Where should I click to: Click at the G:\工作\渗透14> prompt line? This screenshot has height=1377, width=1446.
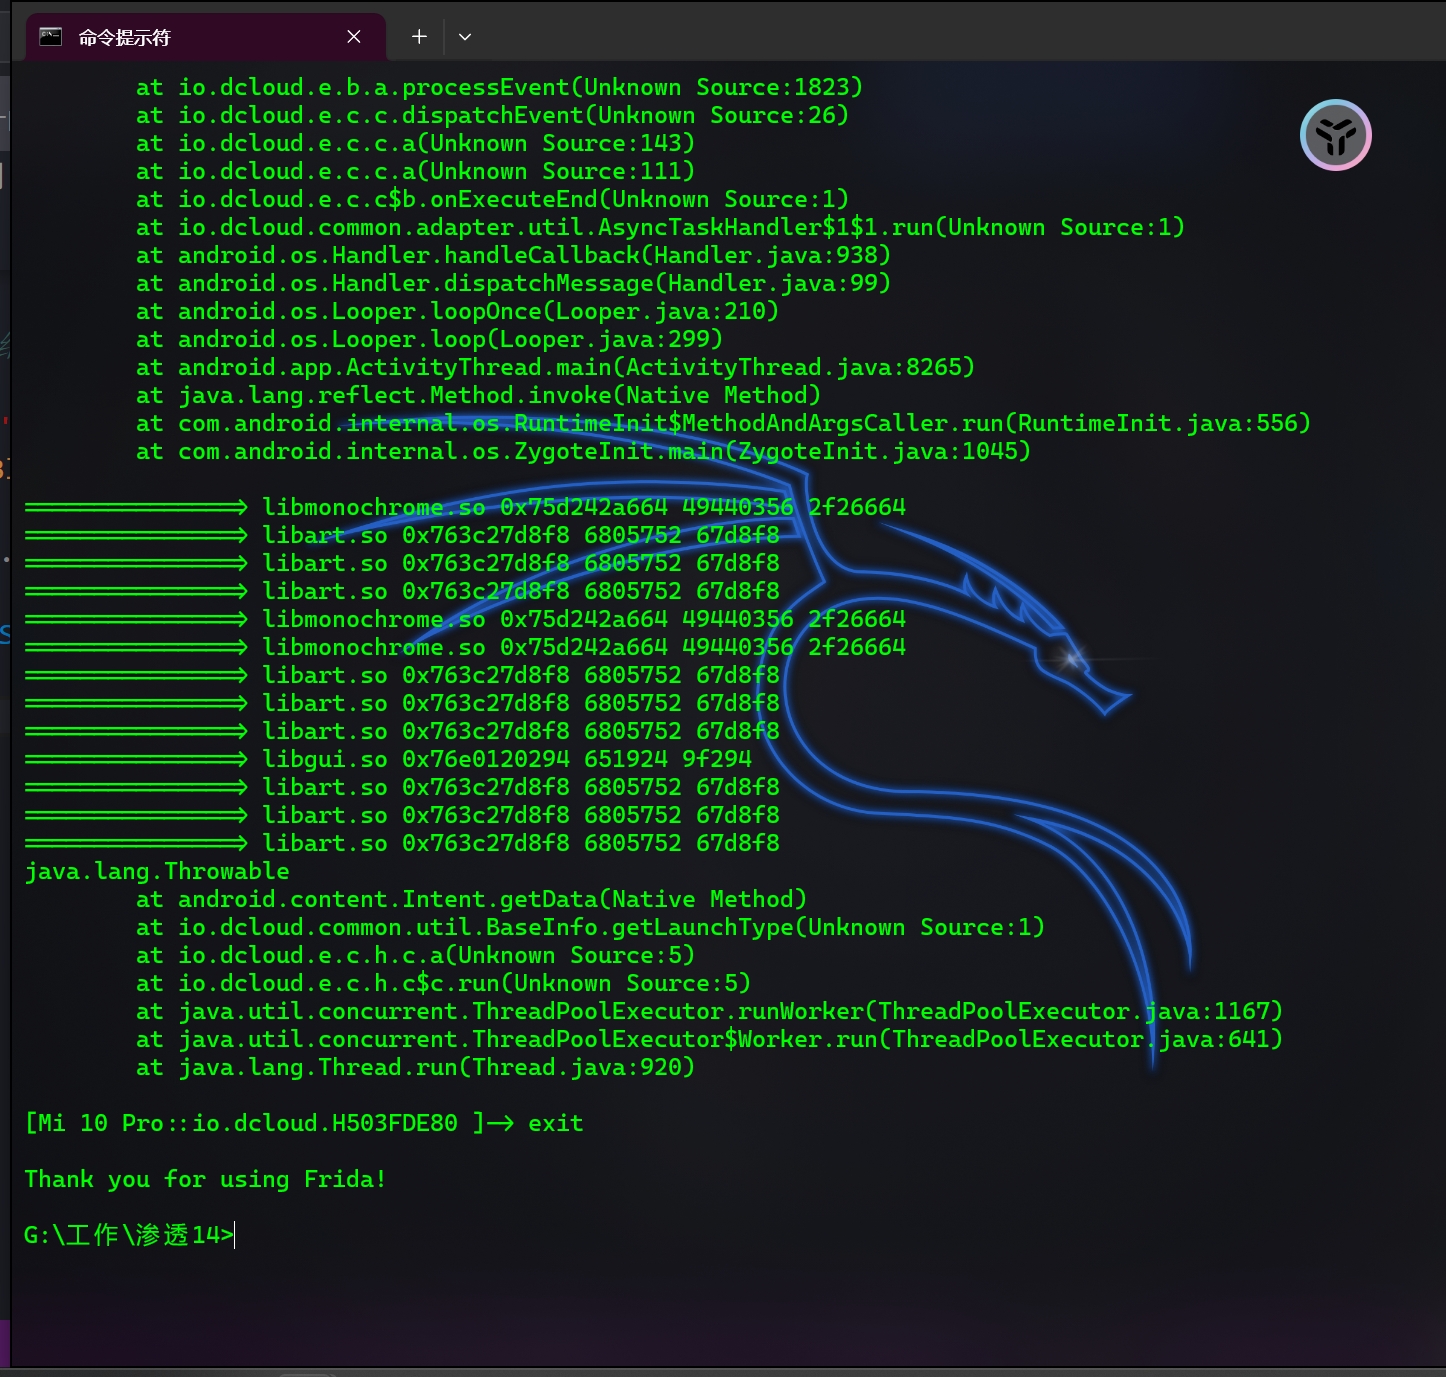[x=128, y=1235]
